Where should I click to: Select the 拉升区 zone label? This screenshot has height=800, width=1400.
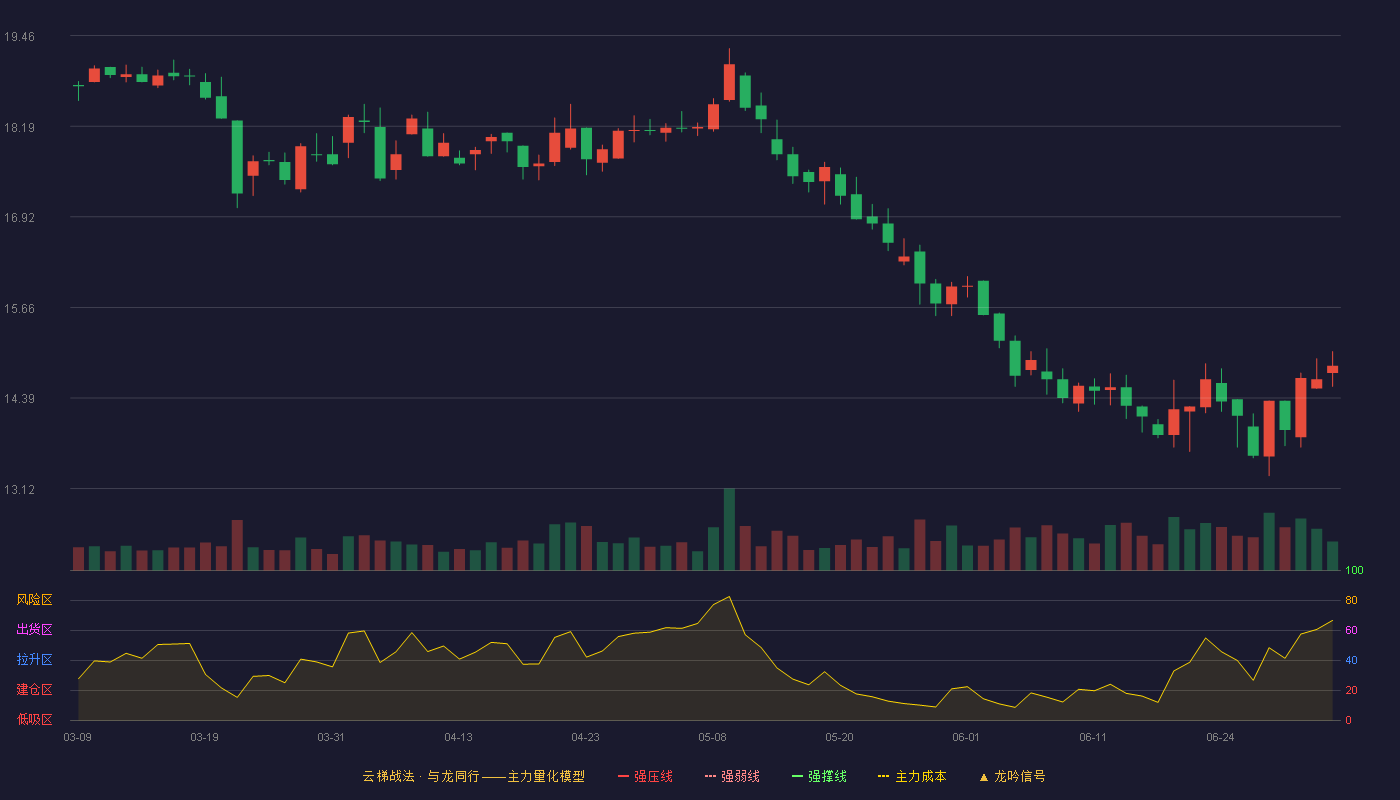click(34, 660)
